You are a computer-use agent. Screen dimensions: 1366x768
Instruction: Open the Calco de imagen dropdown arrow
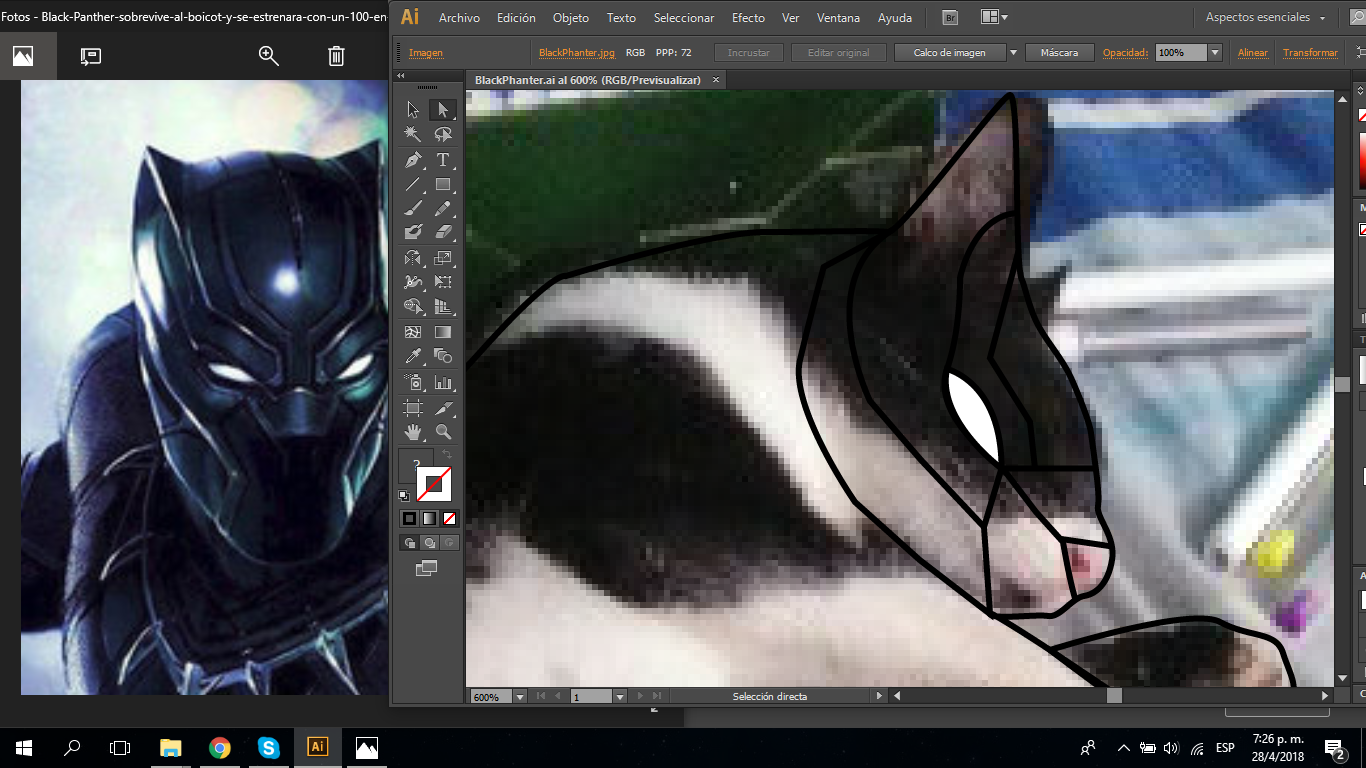[1013, 53]
